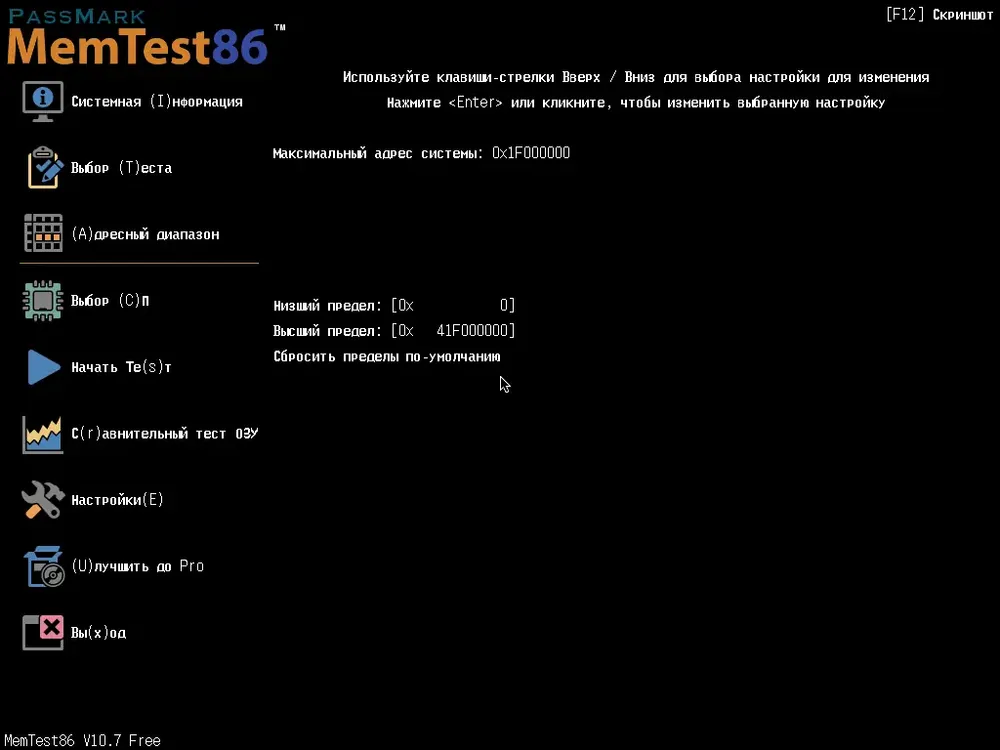The image size is (1000, 750).
Task: Click the blue Start Test play icon
Action: pos(43,367)
